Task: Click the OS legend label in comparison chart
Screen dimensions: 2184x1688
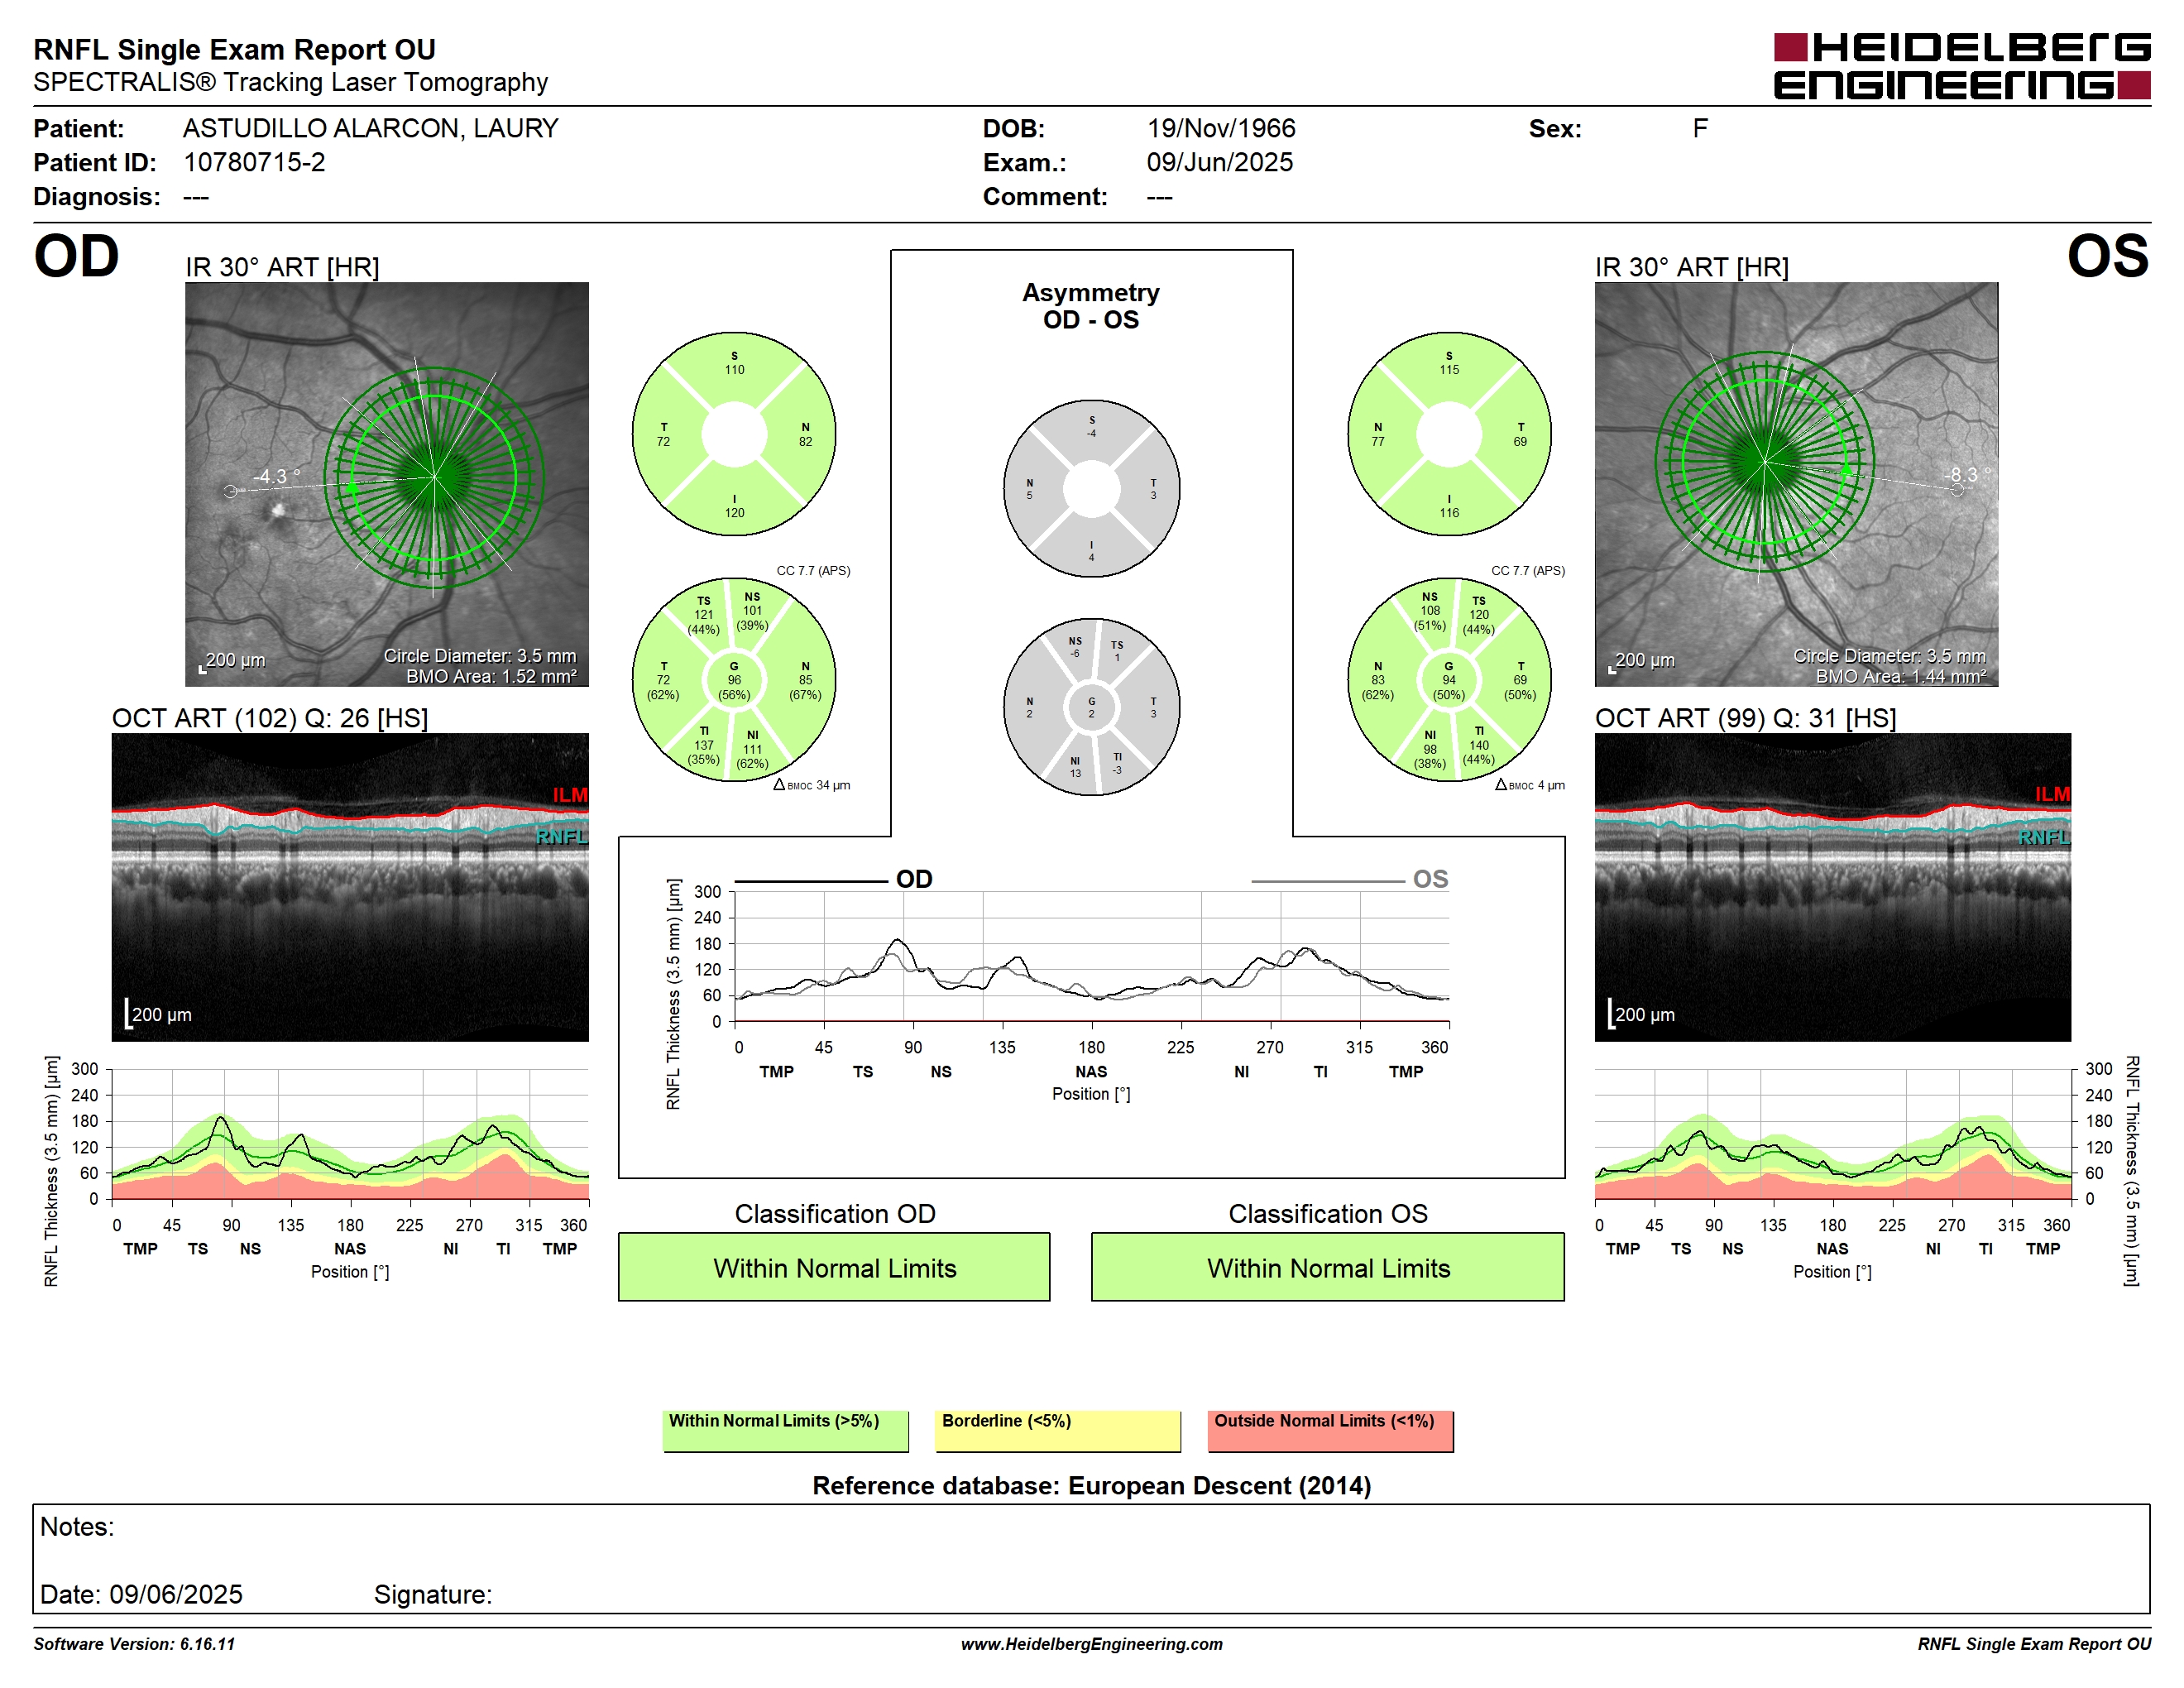Action: pyautogui.click(x=1430, y=879)
